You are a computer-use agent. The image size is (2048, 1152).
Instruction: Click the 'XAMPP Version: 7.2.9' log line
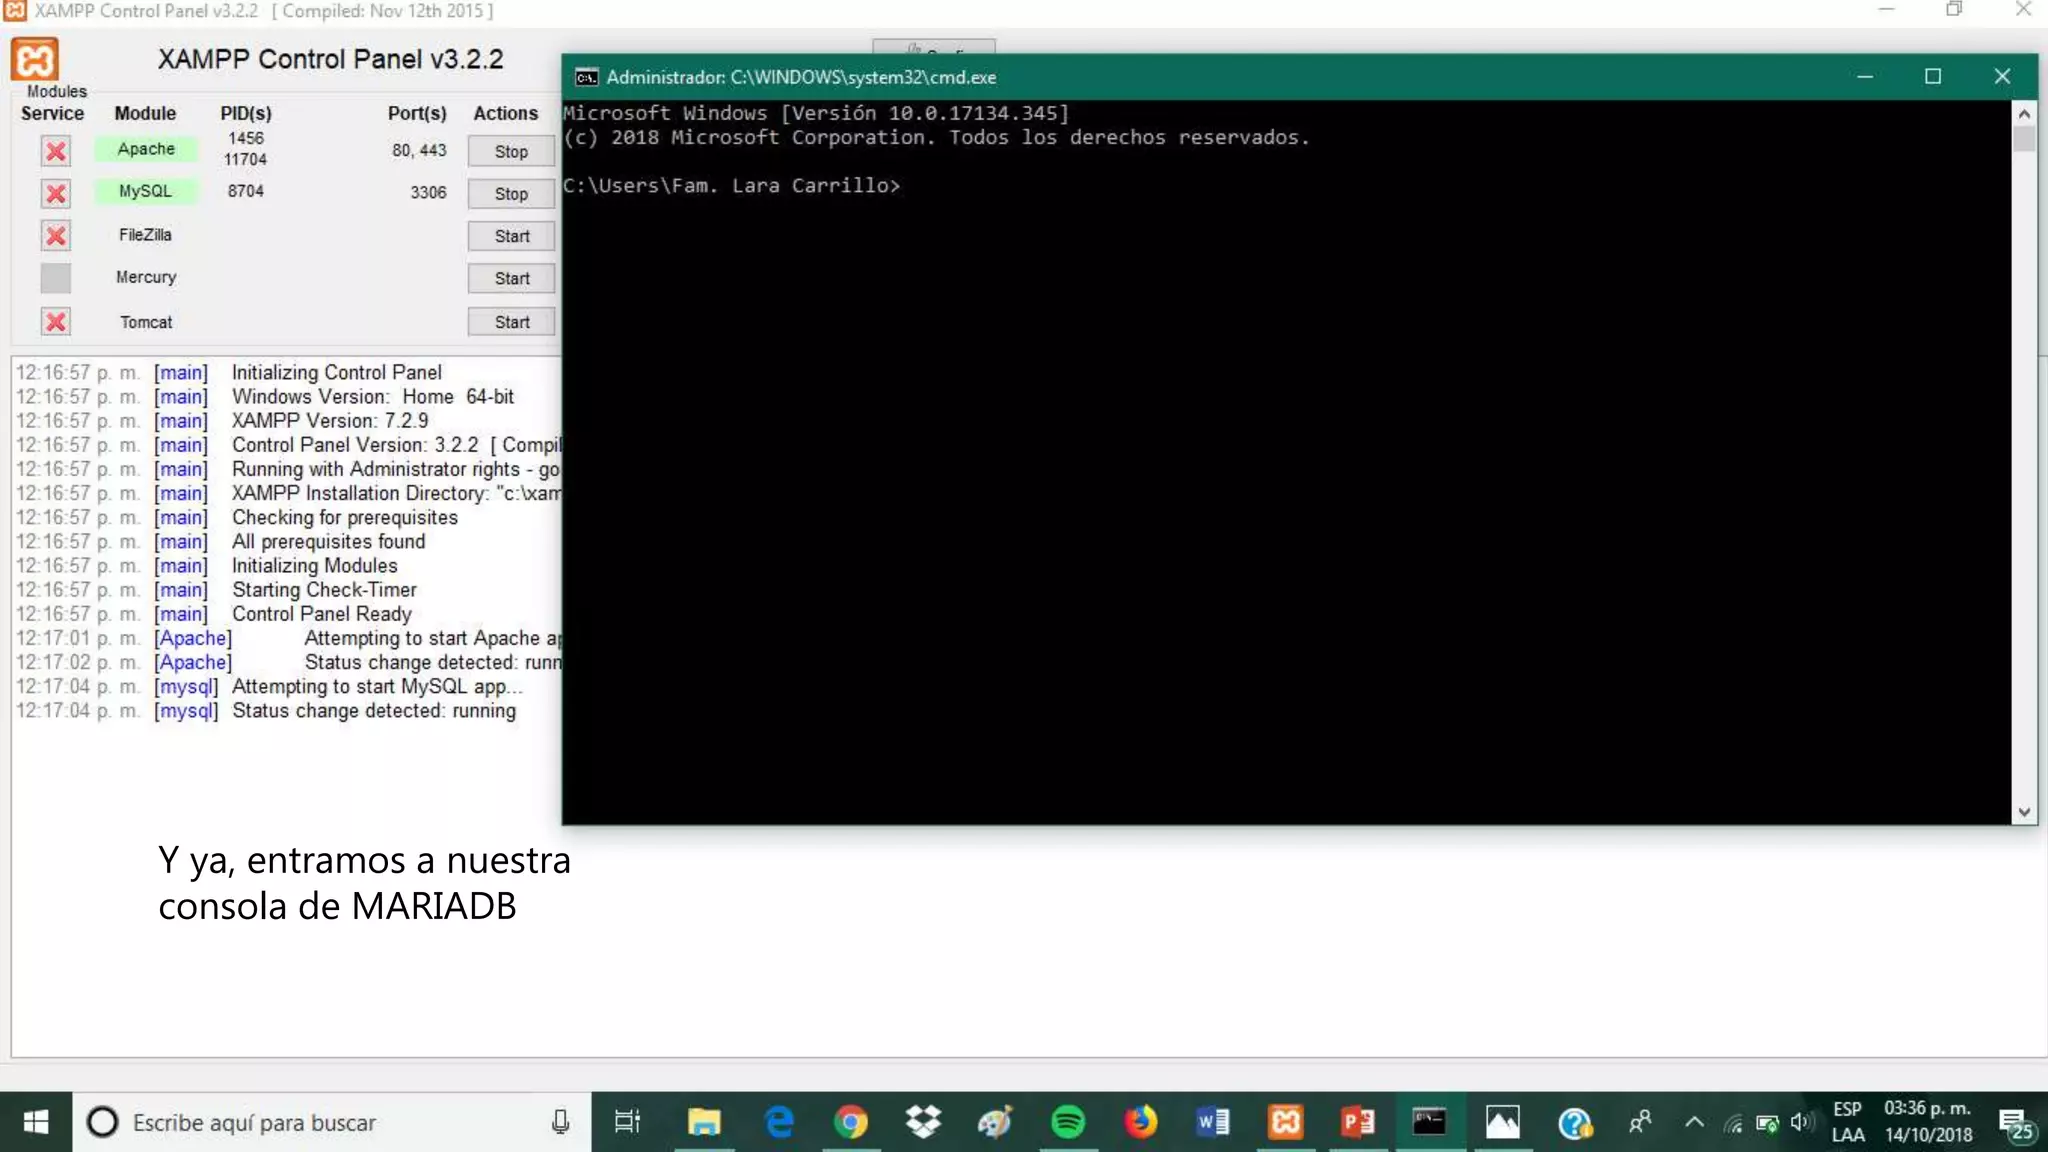(x=330, y=421)
